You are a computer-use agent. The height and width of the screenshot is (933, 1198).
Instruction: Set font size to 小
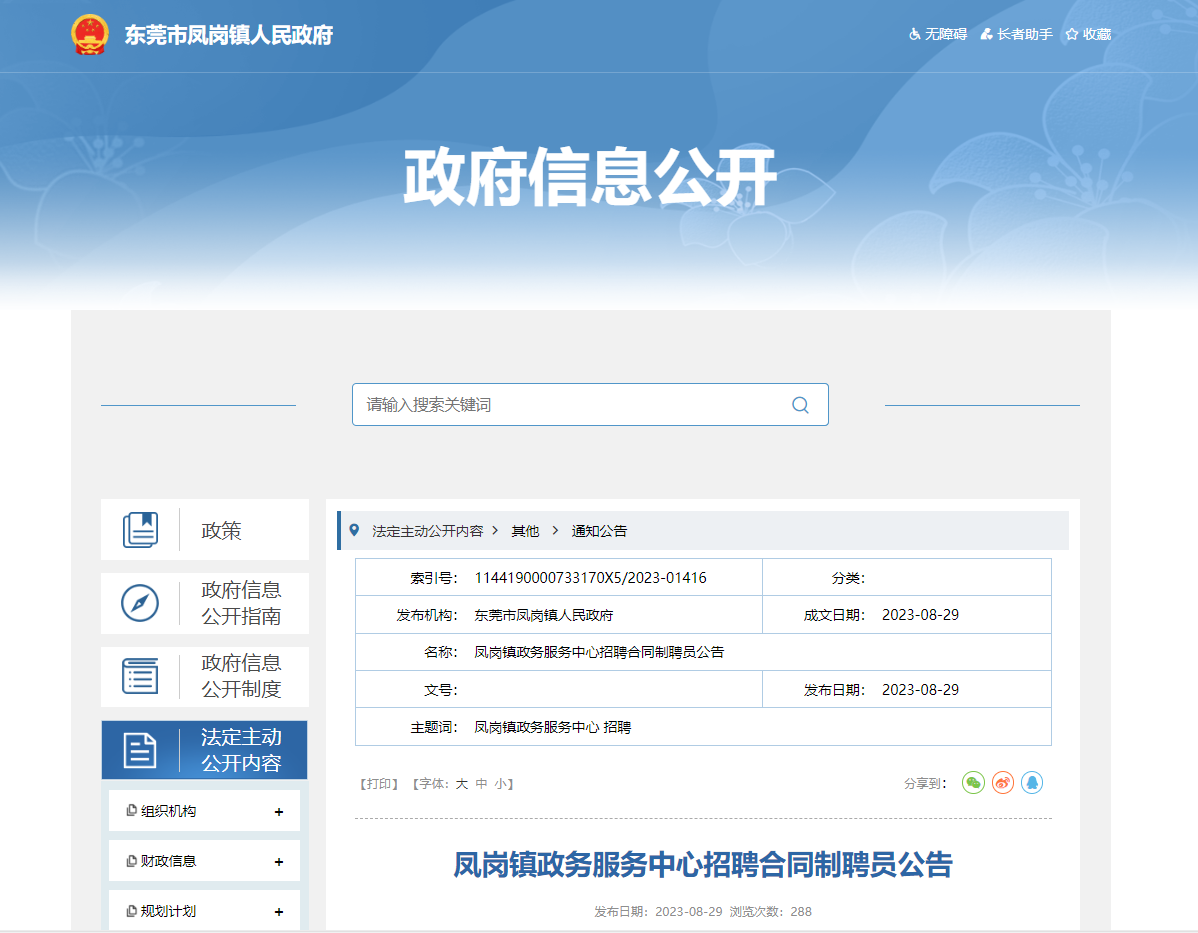[x=500, y=784]
